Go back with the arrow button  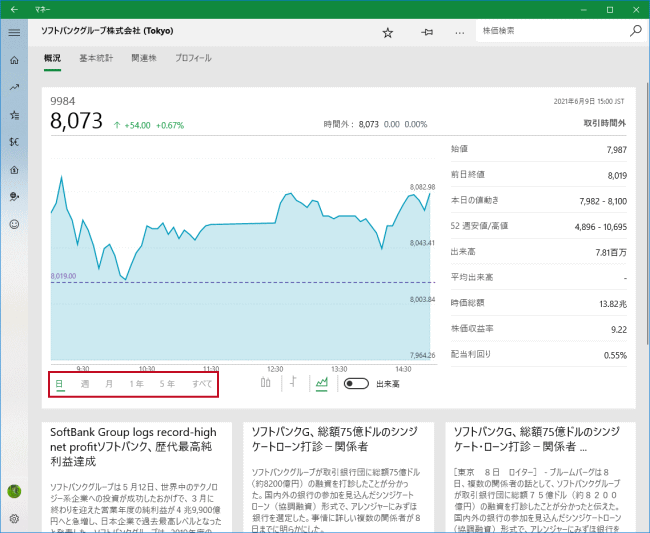click(x=14, y=10)
